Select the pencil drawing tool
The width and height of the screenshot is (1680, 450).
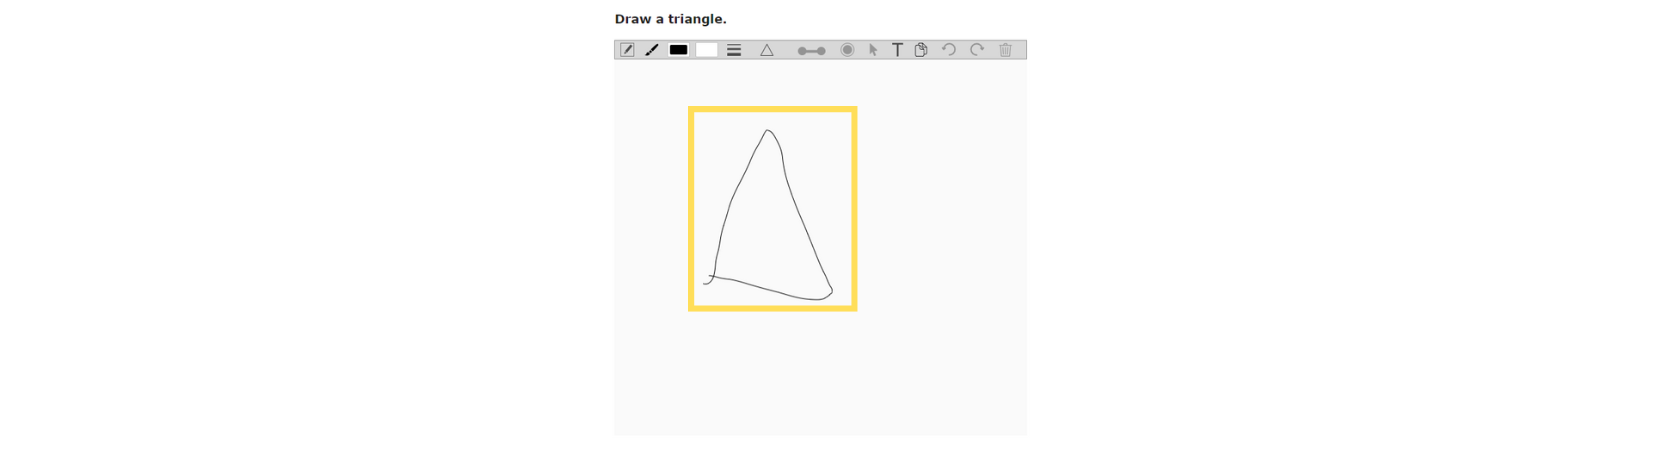click(627, 50)
